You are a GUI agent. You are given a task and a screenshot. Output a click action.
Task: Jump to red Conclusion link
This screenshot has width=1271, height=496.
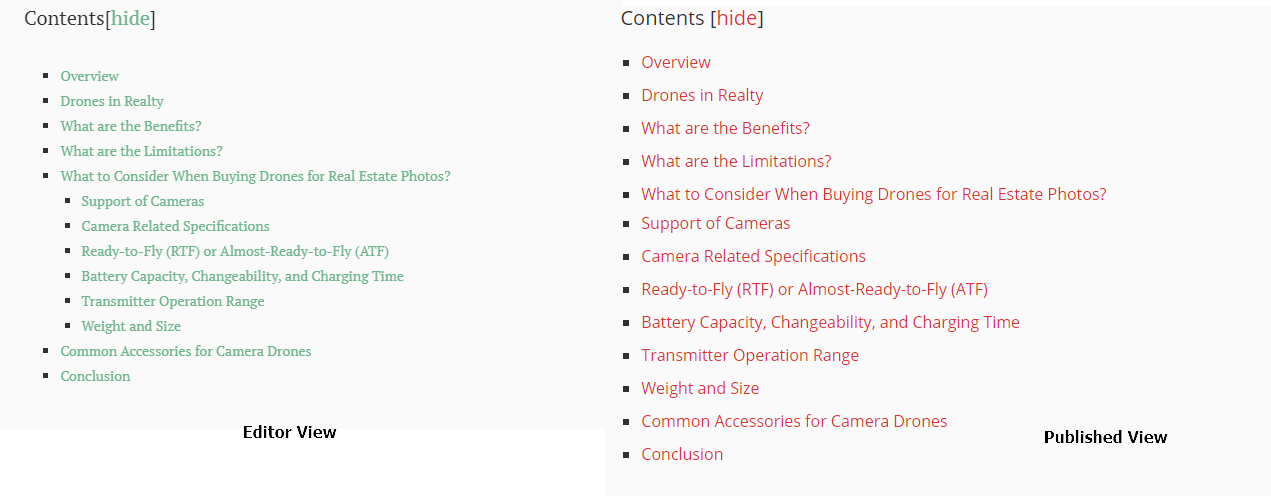click(x=682, y=454)
